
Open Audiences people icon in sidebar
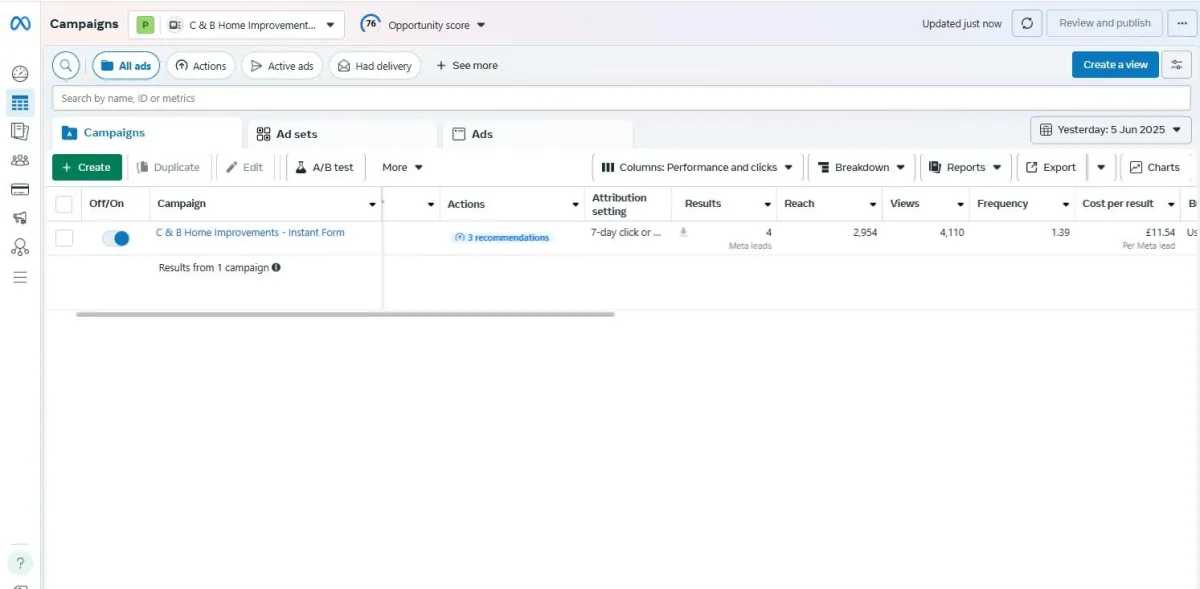coord(20,160)
